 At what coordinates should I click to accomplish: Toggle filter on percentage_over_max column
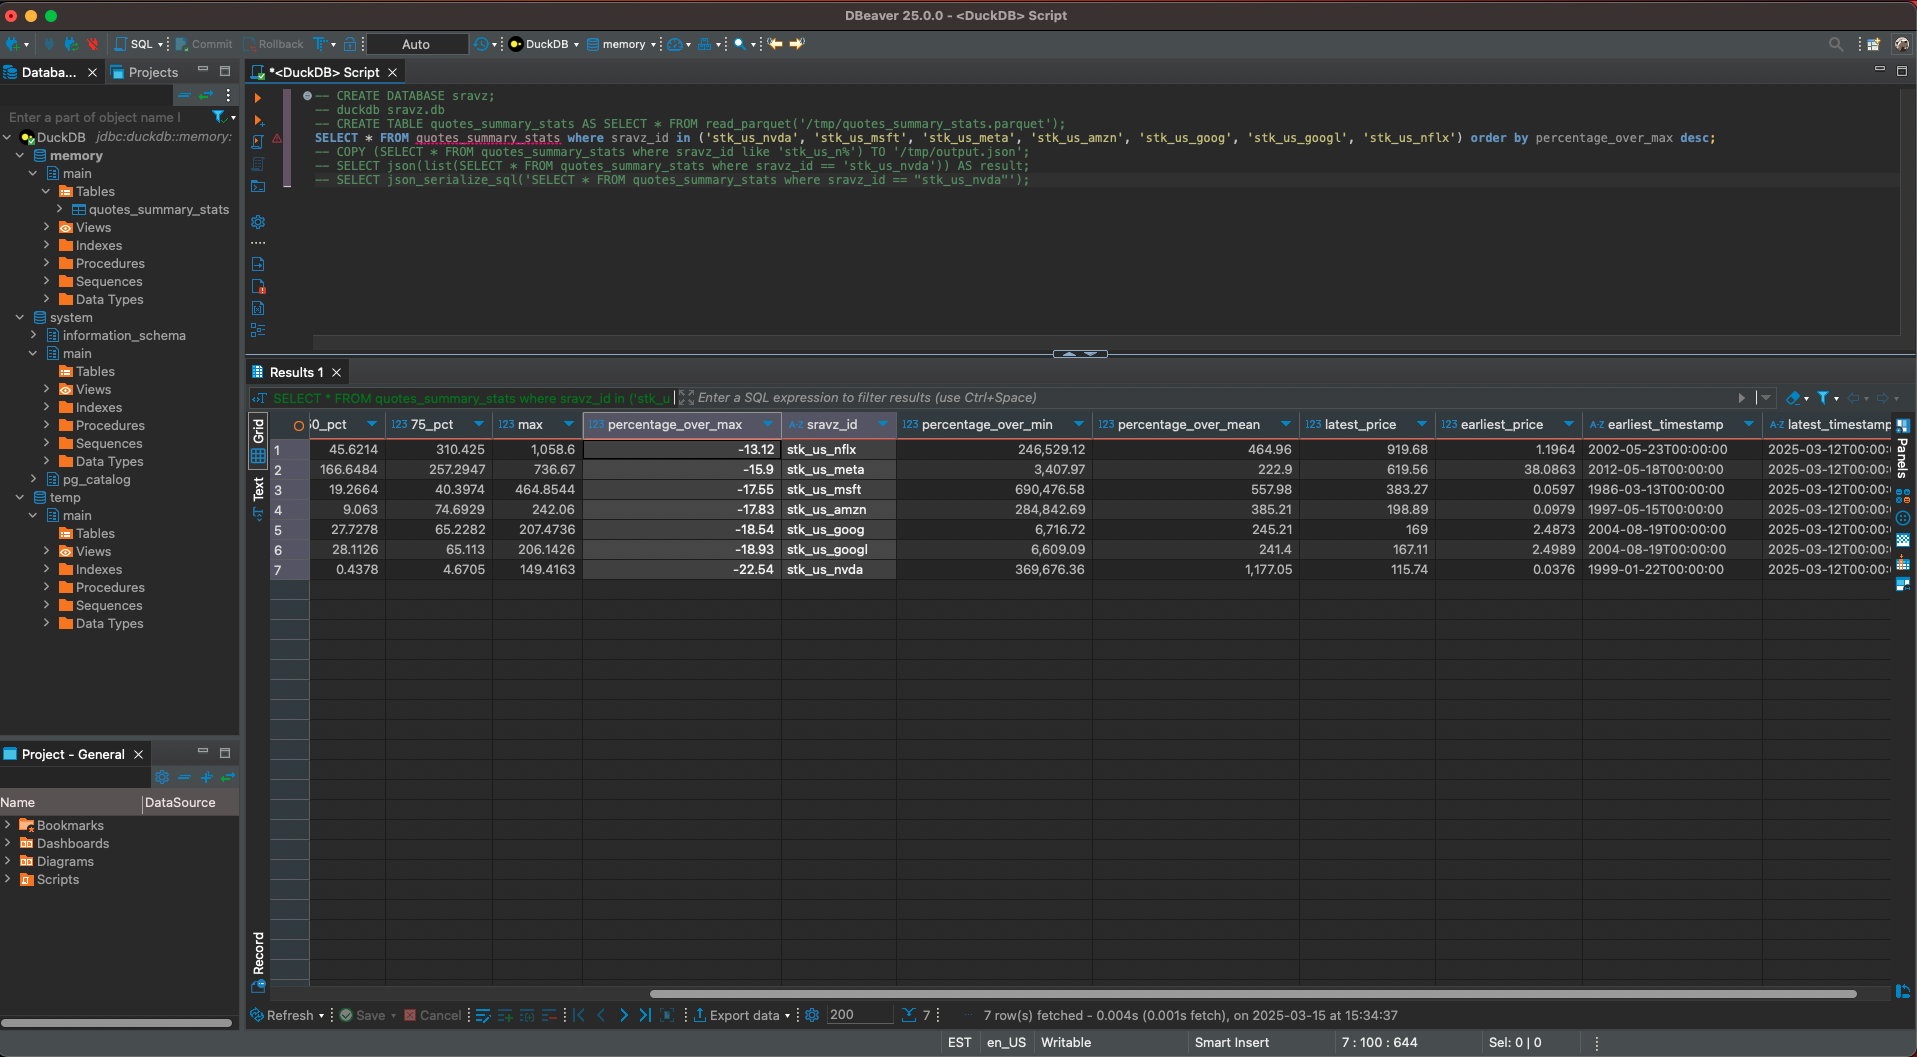(767, 424)
